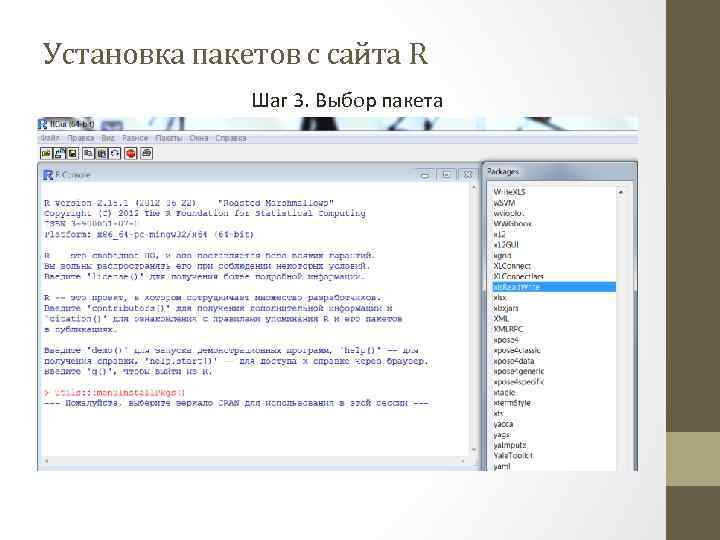
Task: Select WriteXLS in Packages list
Action: [509, 192]
